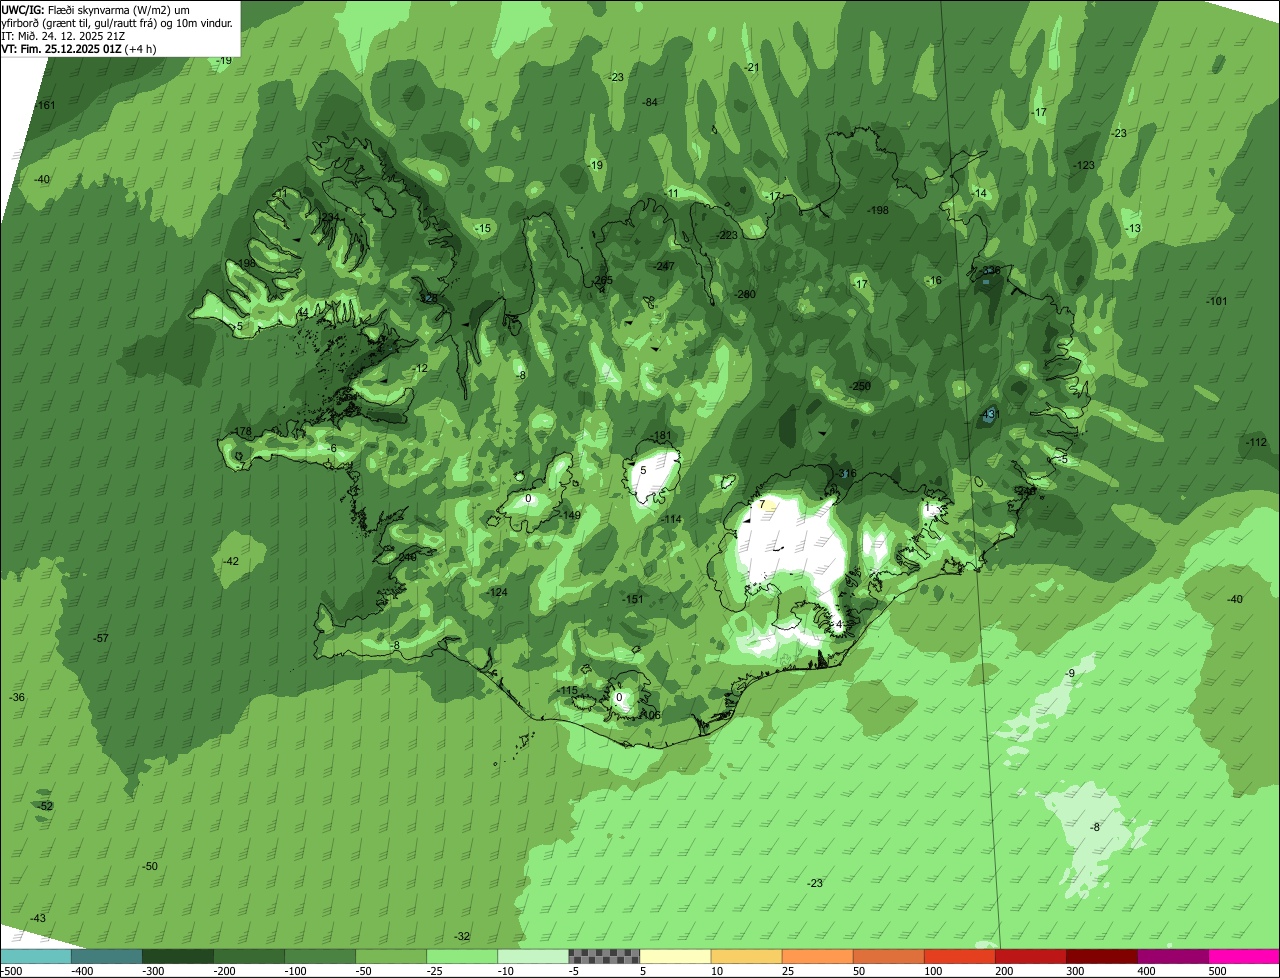This screenshot has width=1280, height=978.
Task: Click the -14 value on the map
Action: [x=980, y=193]
